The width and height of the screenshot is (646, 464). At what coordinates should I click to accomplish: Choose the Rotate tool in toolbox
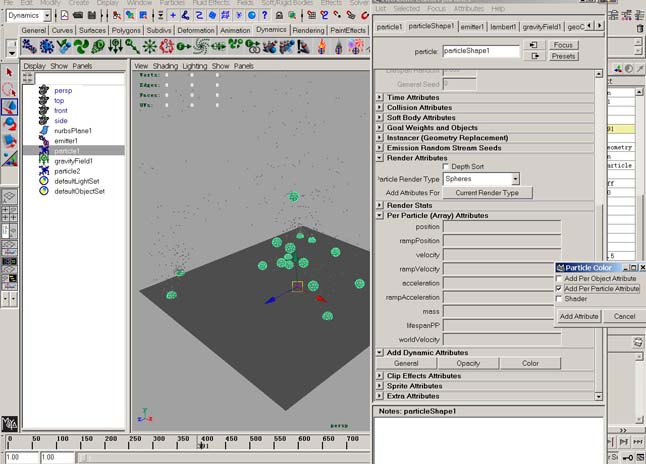click(9, 124)
